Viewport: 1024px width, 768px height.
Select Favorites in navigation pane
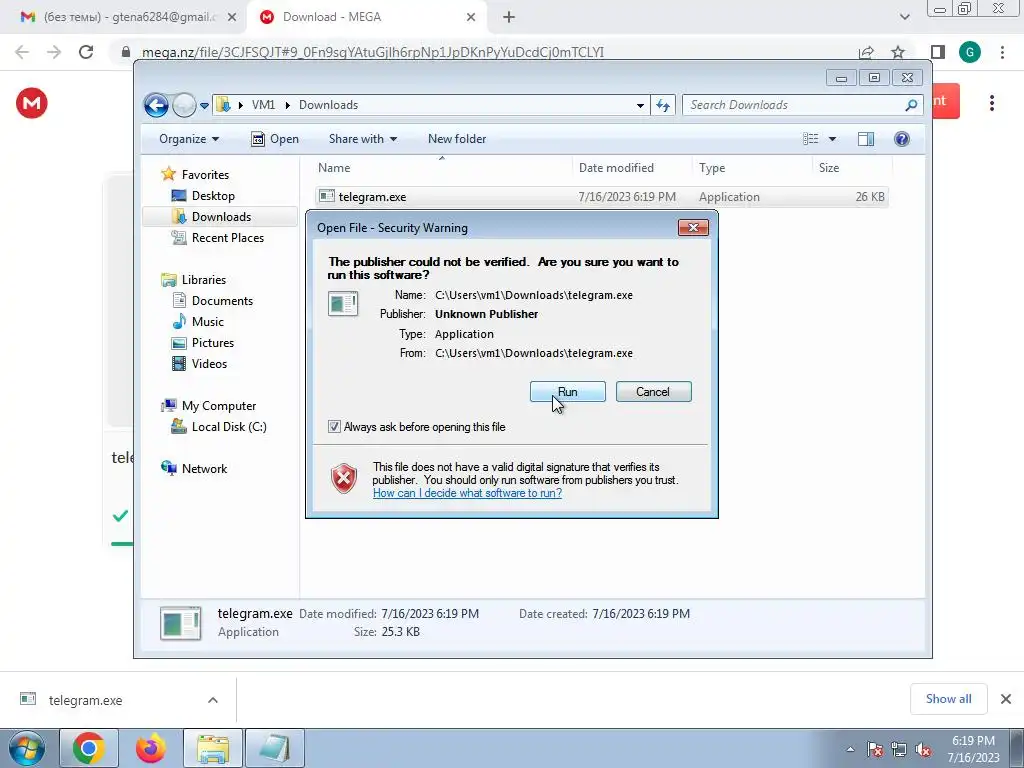point(205,175)
